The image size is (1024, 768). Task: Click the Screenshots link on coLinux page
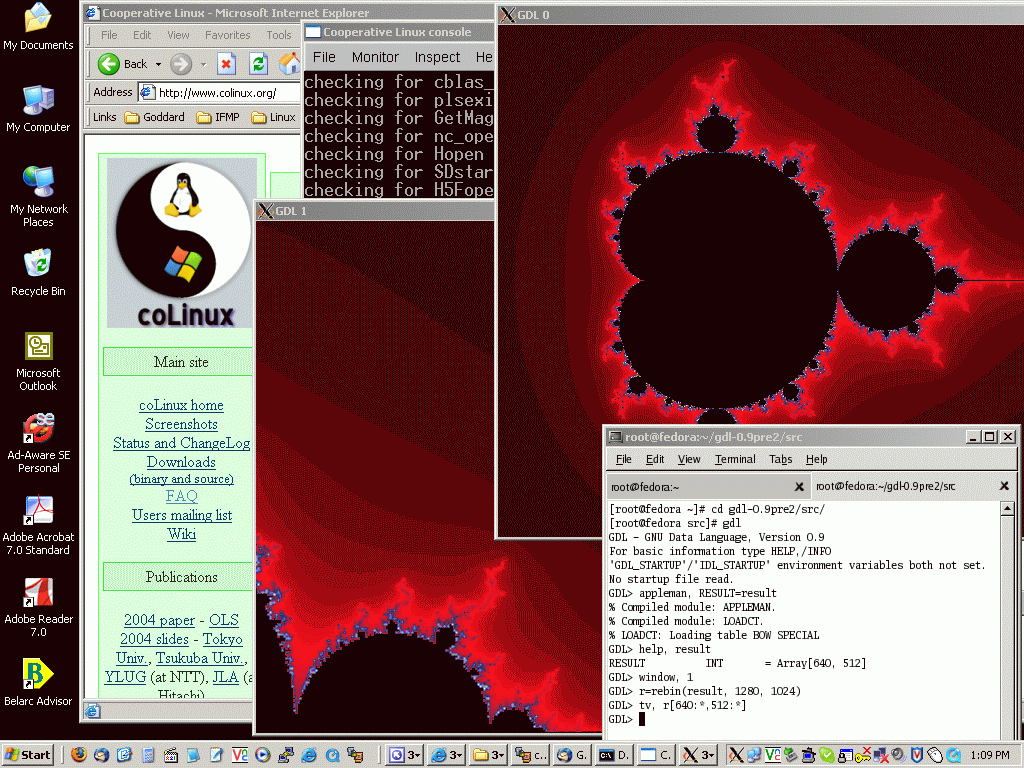pyautogui.click(x=181, y=424)
